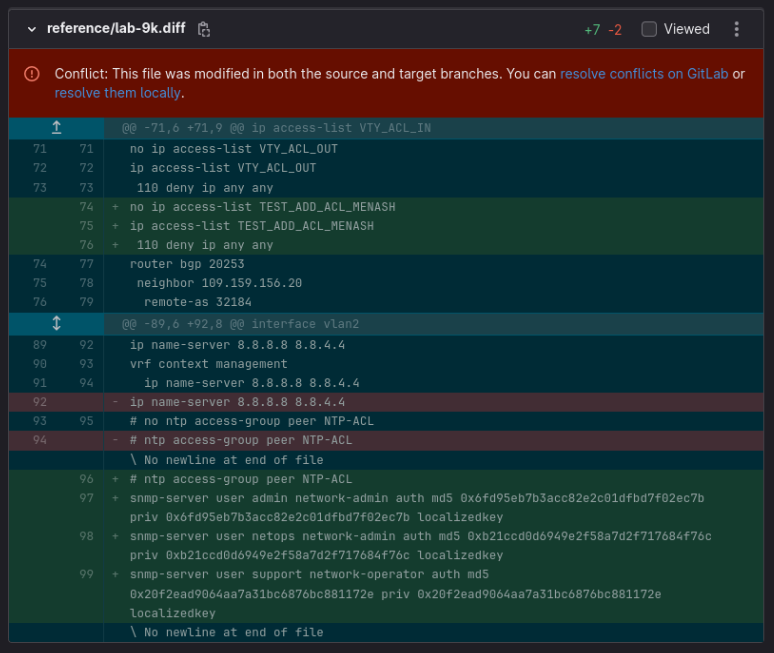Select new line number 74 on added line

tap(86, 207)
